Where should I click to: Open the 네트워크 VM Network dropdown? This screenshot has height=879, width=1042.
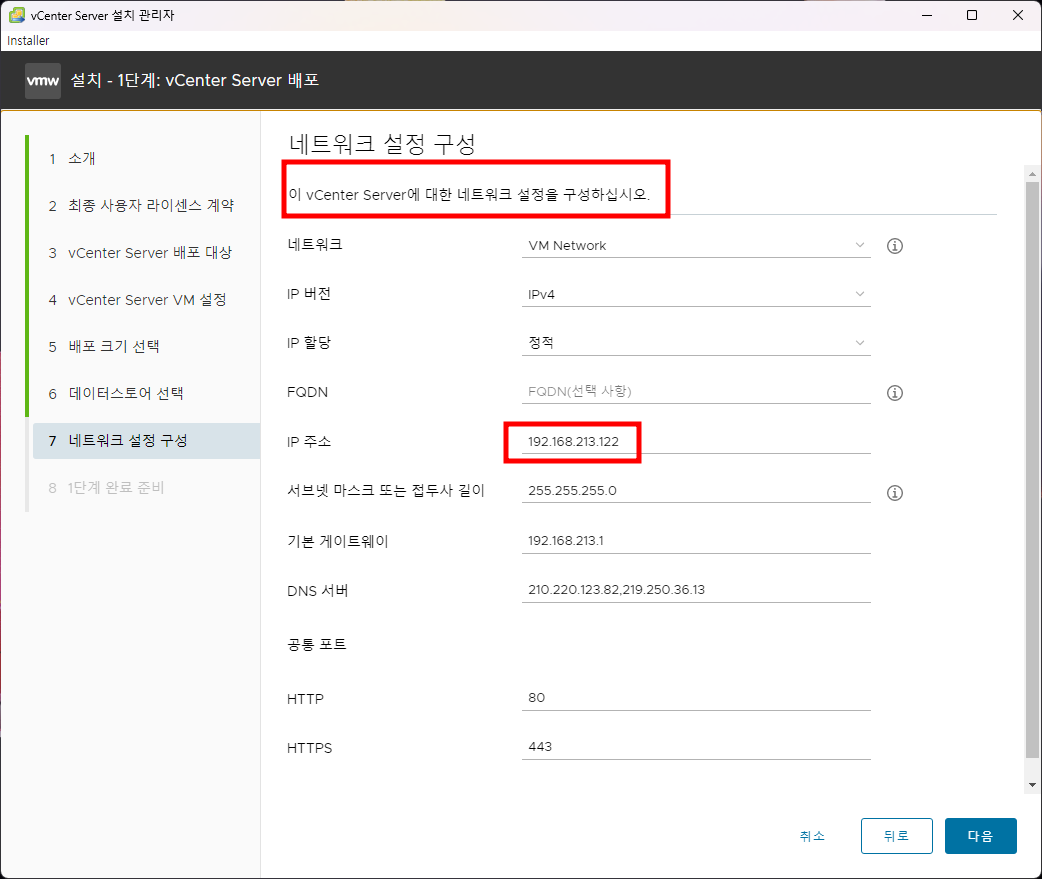[x=696, y=245]
